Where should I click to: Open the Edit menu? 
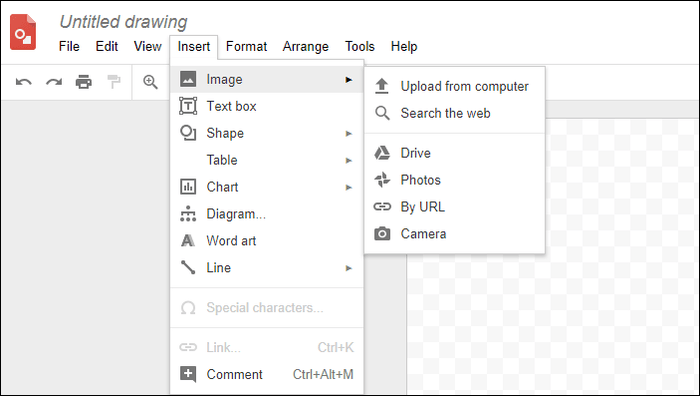point(107,46)
